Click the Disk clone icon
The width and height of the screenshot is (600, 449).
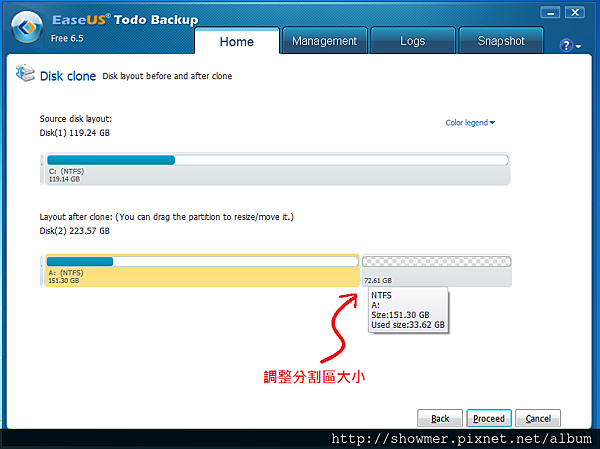[x=26, y=73]
